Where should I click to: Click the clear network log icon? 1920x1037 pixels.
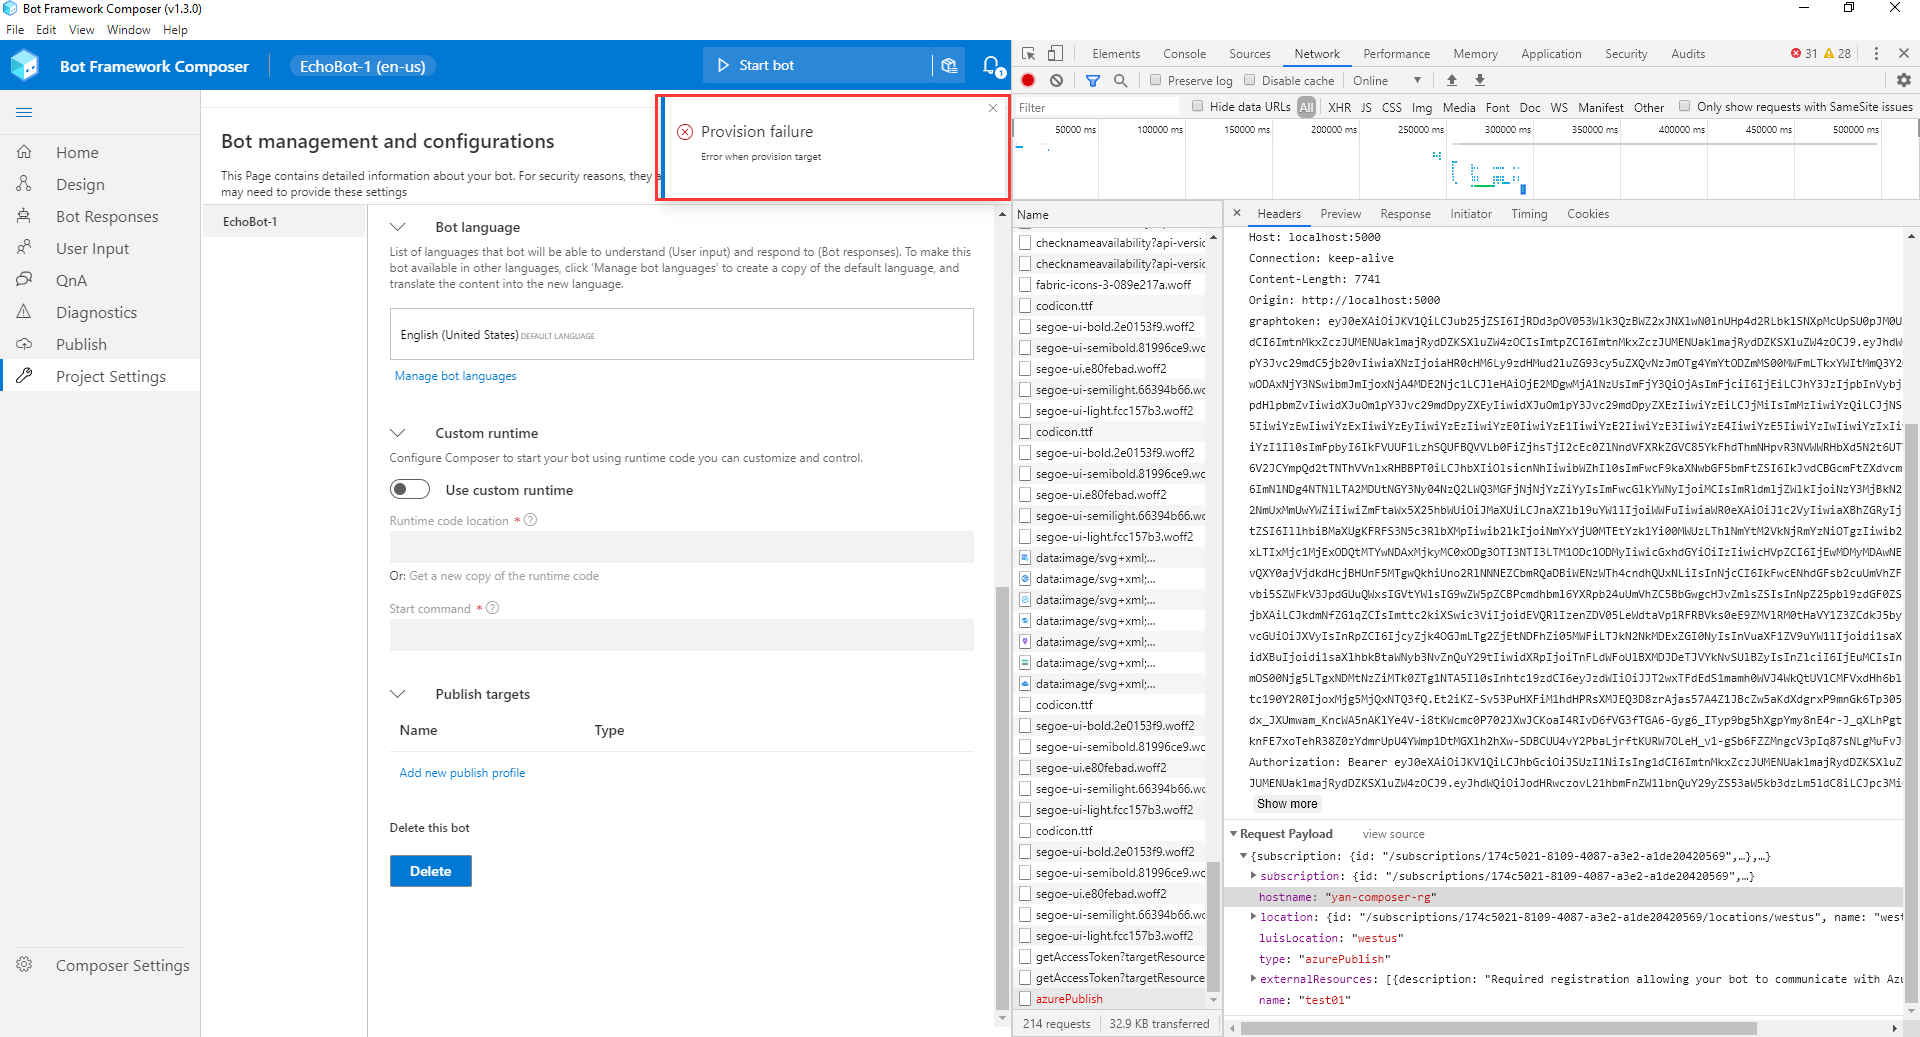[x=1057, y=80]
